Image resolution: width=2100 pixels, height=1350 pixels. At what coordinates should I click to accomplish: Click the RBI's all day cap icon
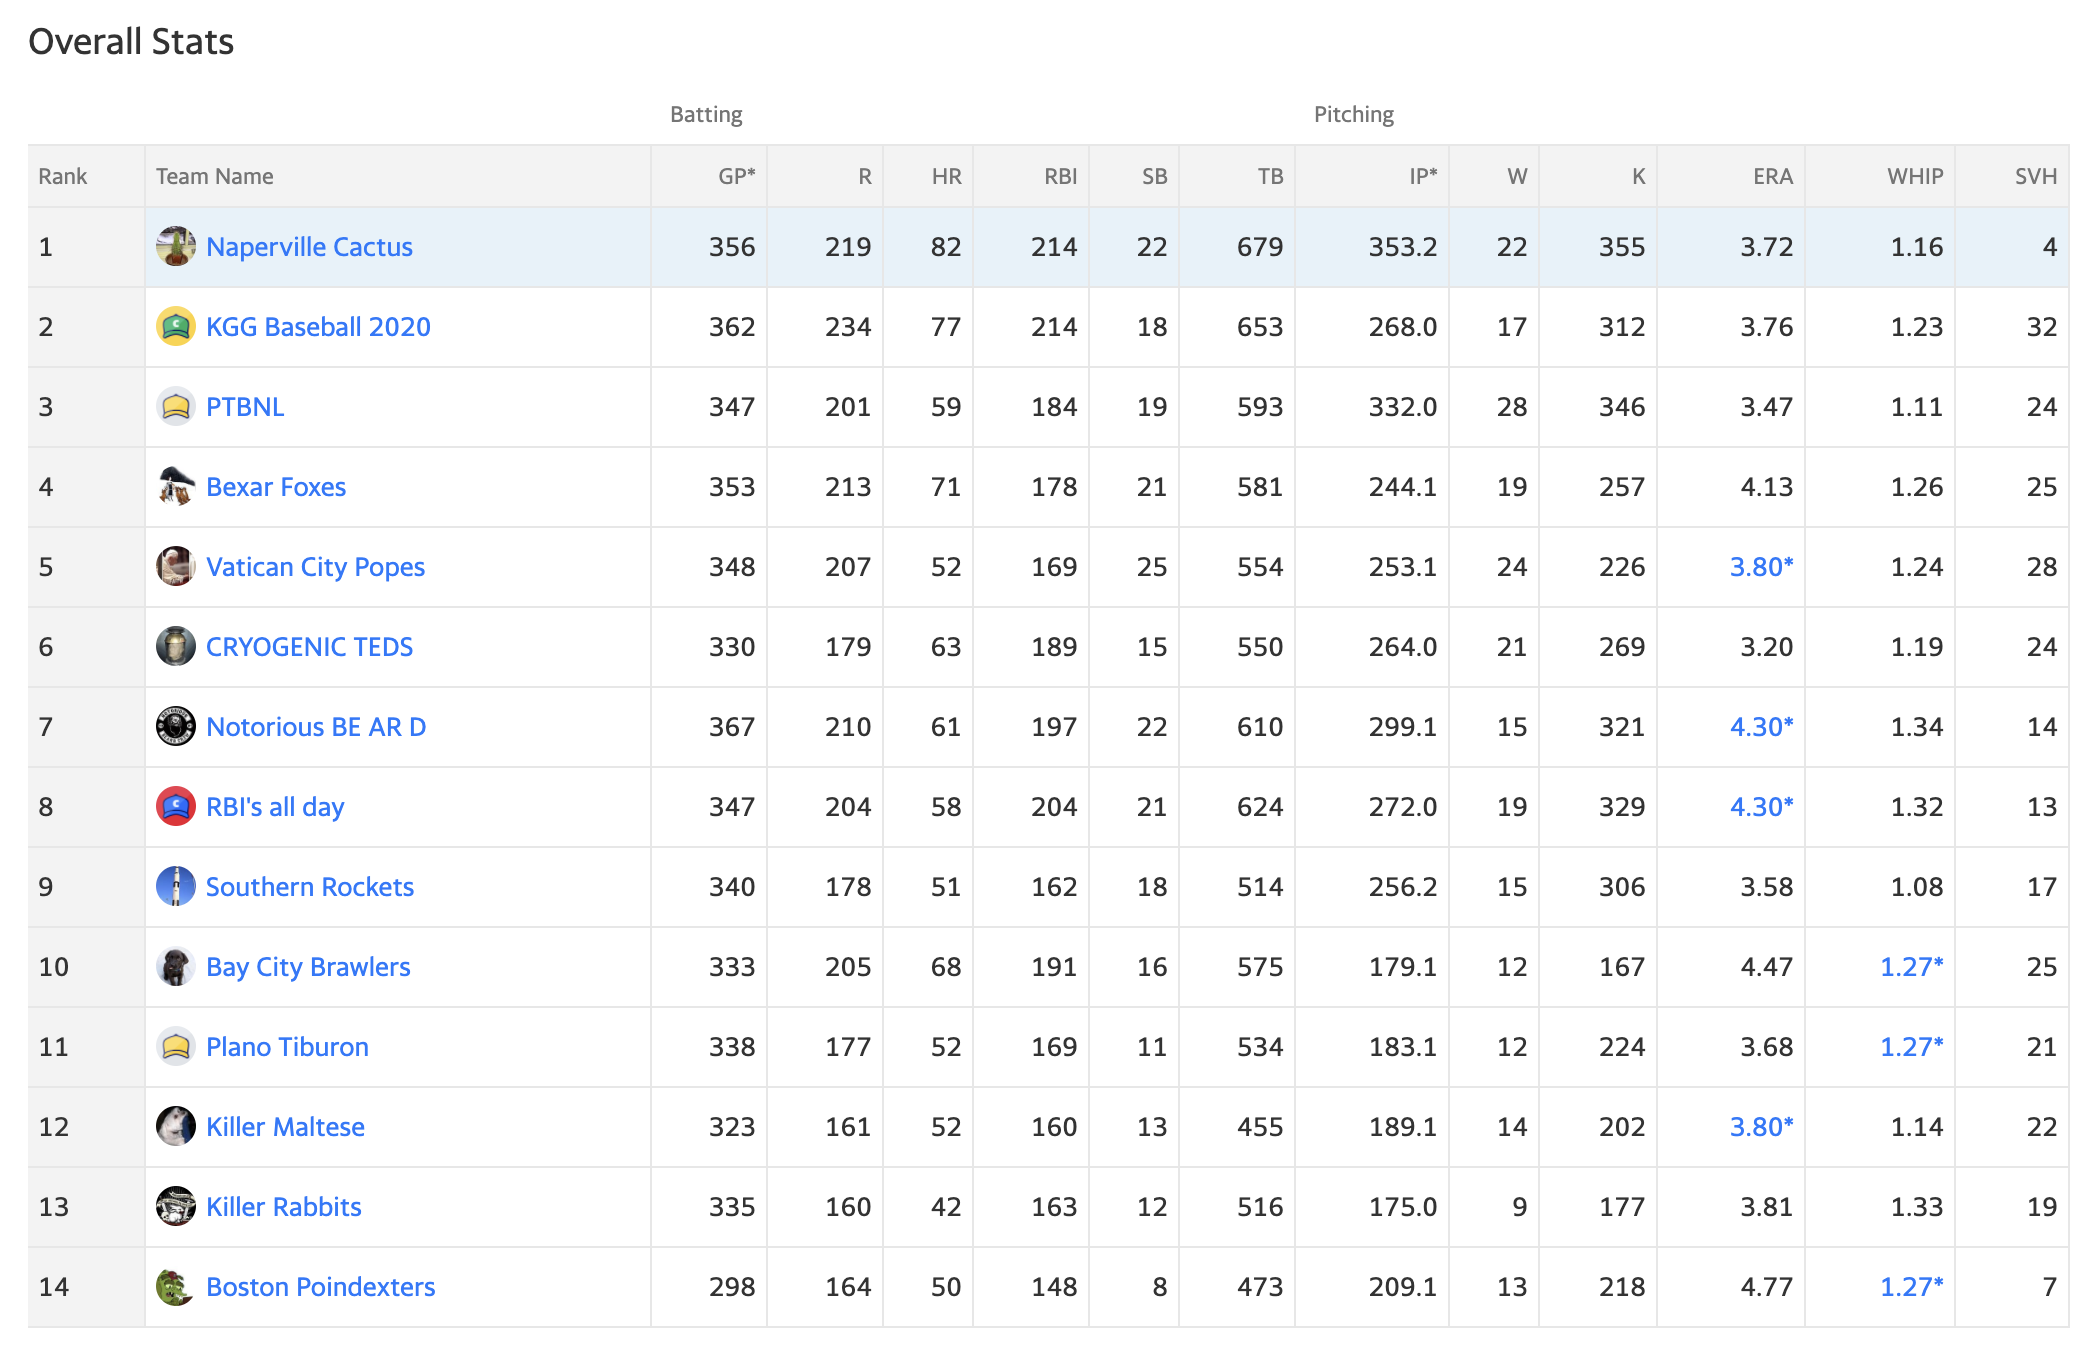pos(176,806)
